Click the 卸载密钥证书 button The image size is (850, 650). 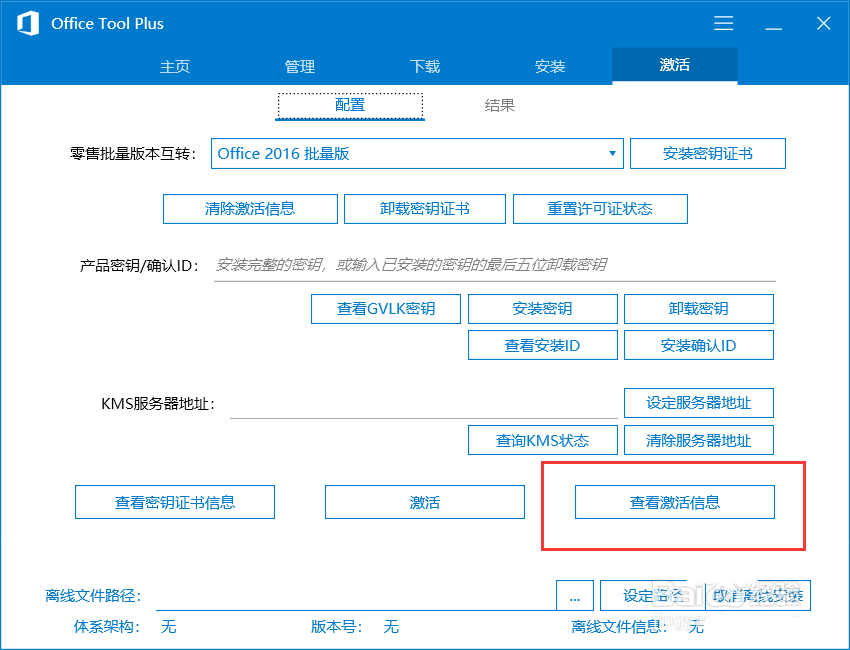(x=424, y=209)
